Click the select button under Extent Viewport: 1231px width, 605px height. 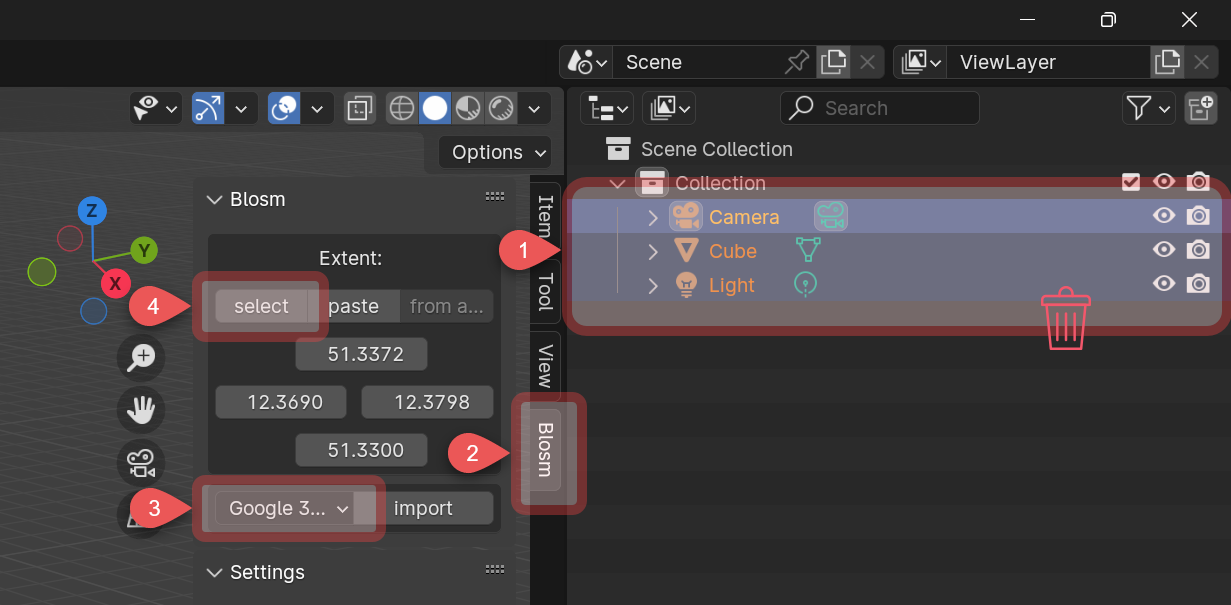point(260,306)
